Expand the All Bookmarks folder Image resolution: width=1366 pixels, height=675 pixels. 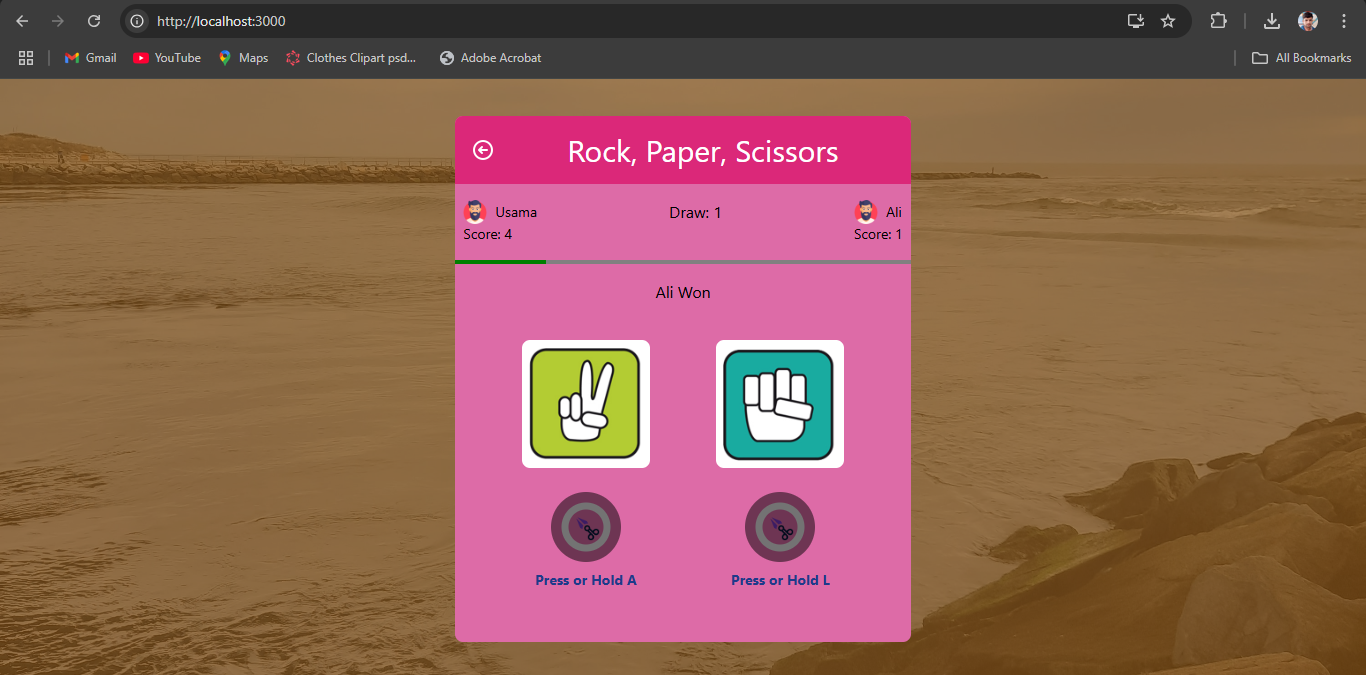pyautogui.click(x=1301, y=58)
